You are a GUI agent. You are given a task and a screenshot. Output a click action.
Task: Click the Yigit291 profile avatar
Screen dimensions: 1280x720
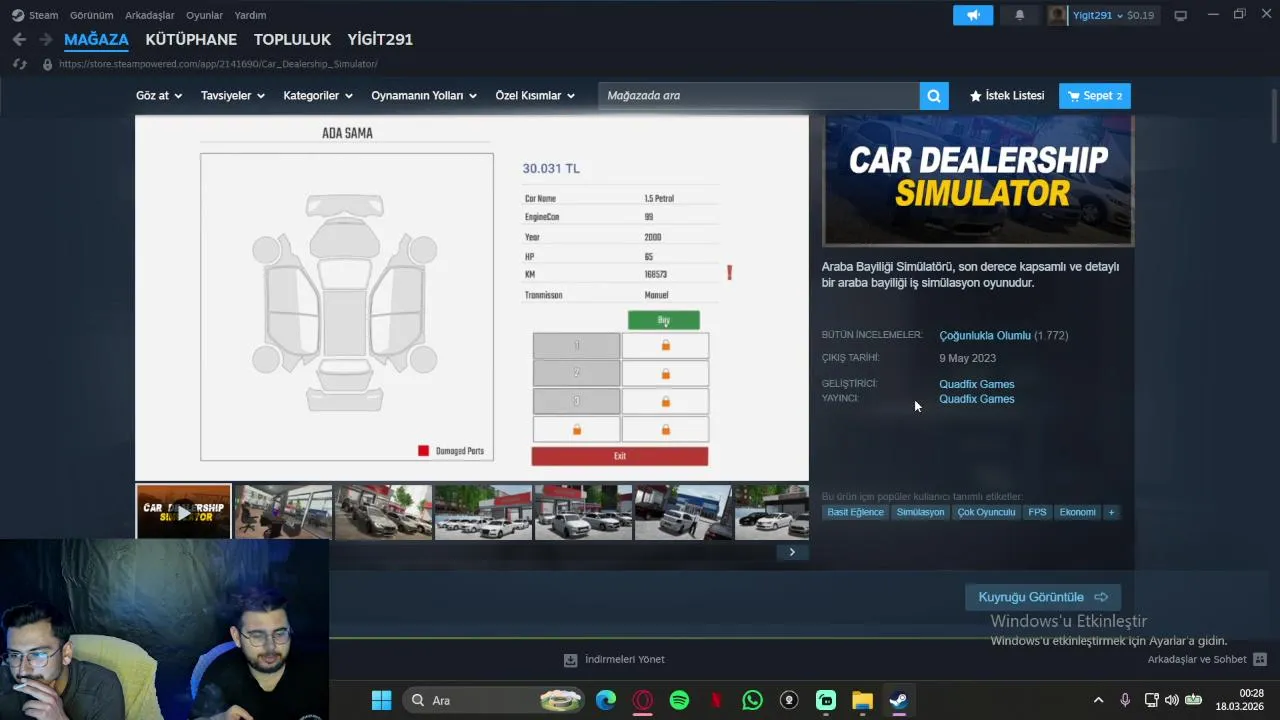tap(1058, 15)
